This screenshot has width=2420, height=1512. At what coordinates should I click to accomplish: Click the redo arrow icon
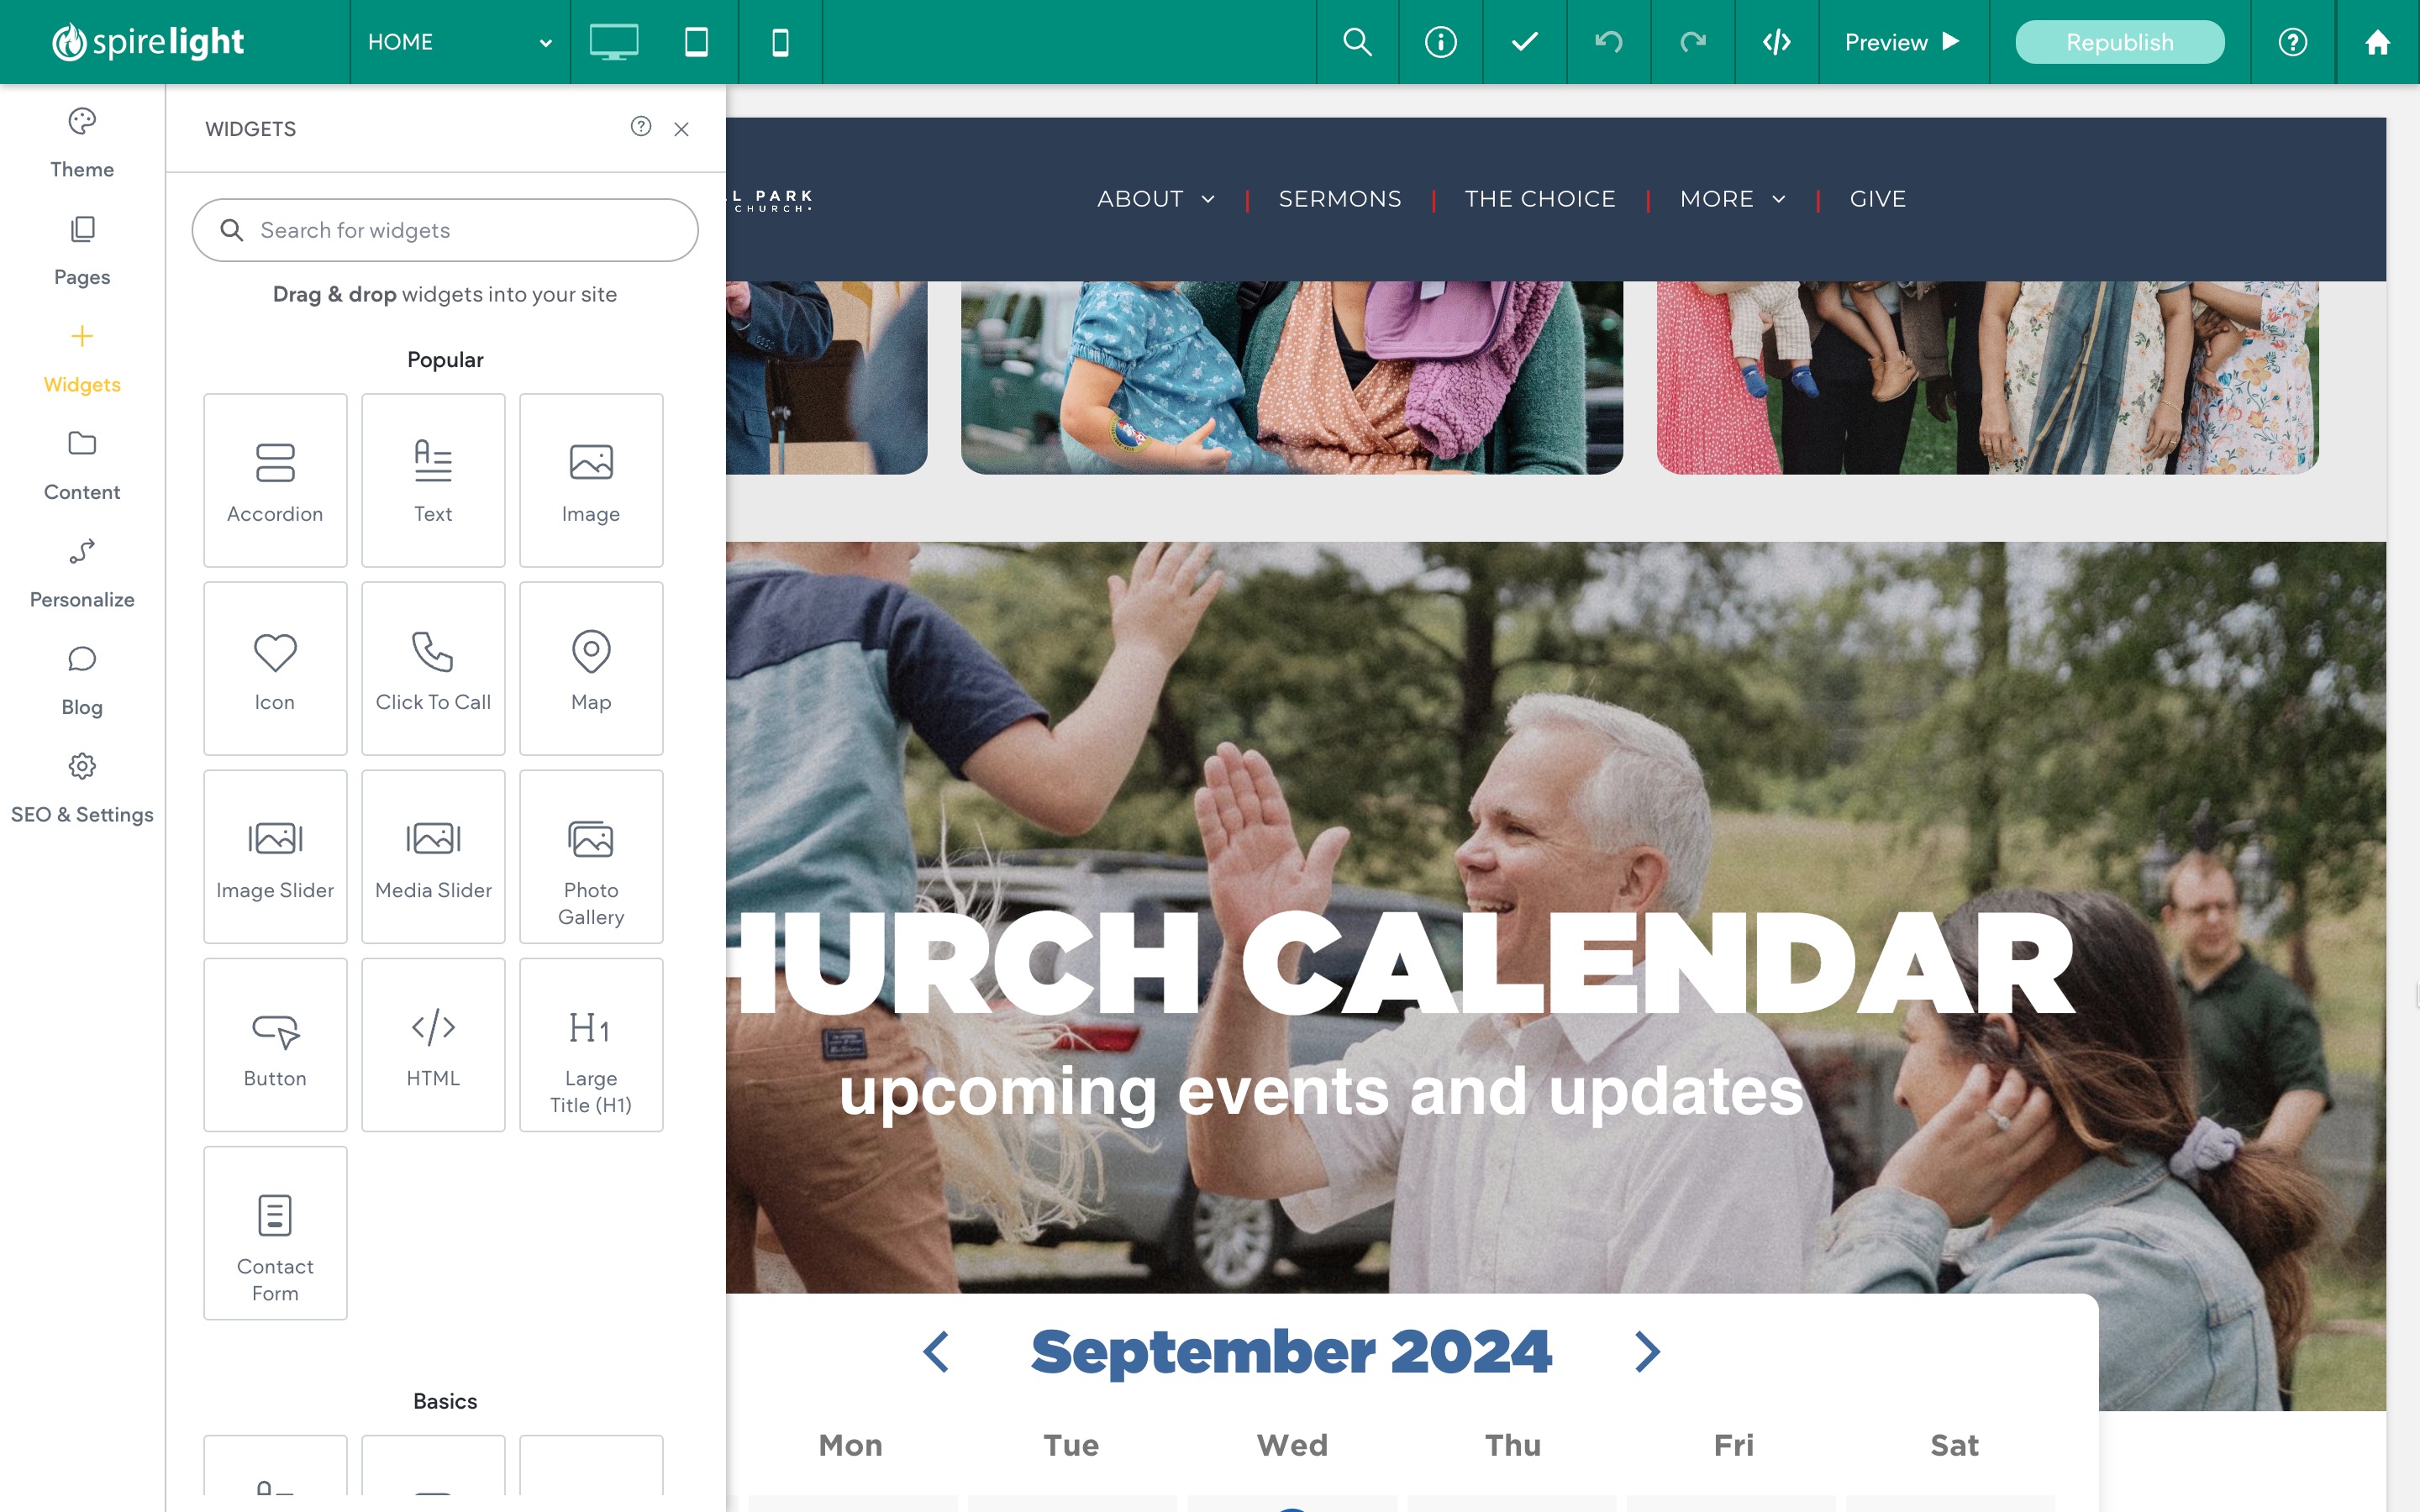pos(1692,42)
